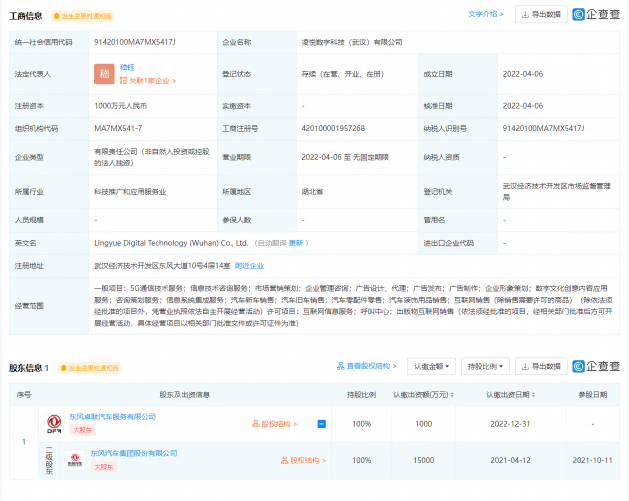Sort by the 认缴出资日期 column arrows
This screenshot has width=629, height=501.
[x=533, y=395]
